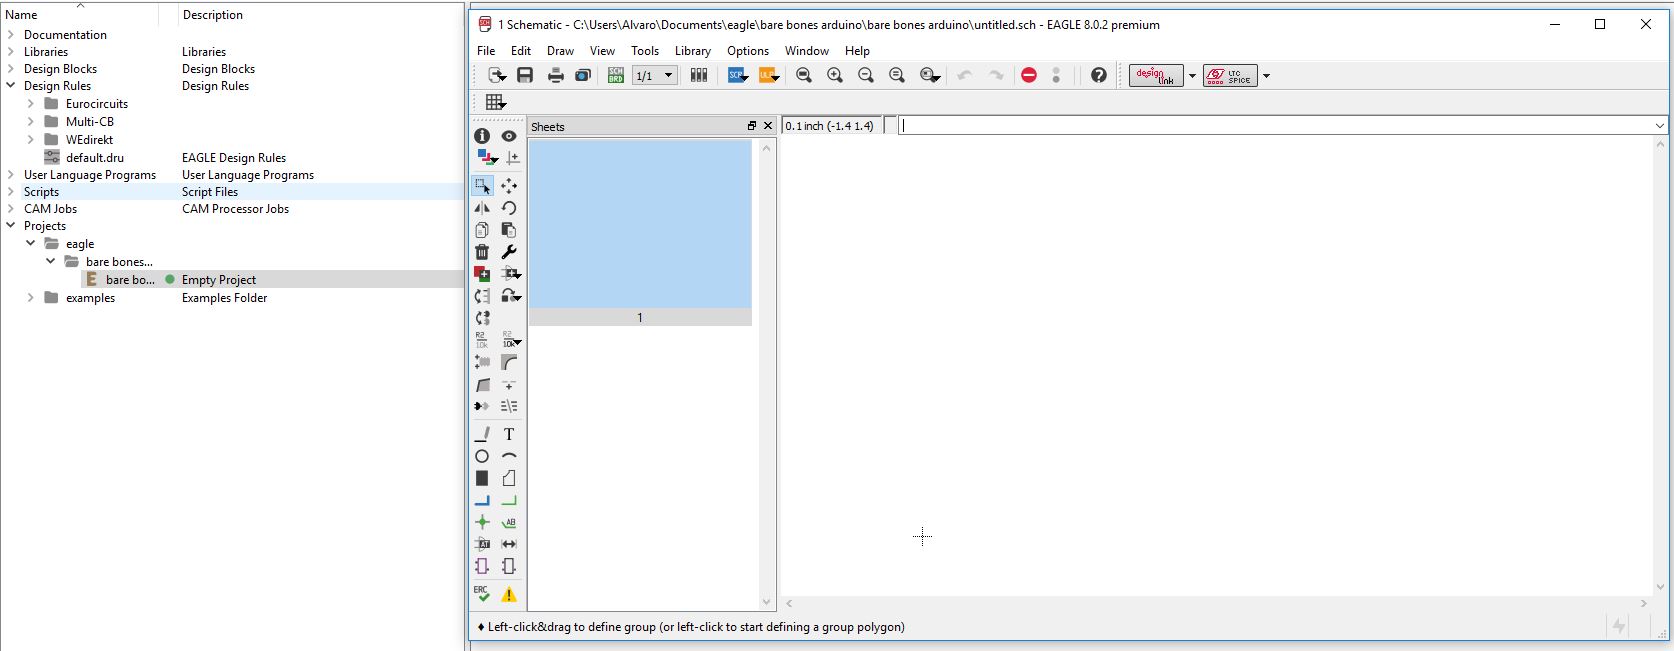The image size is (1674, 651).
Task: Select the Circle drawing tool
Action: (482, 456)
